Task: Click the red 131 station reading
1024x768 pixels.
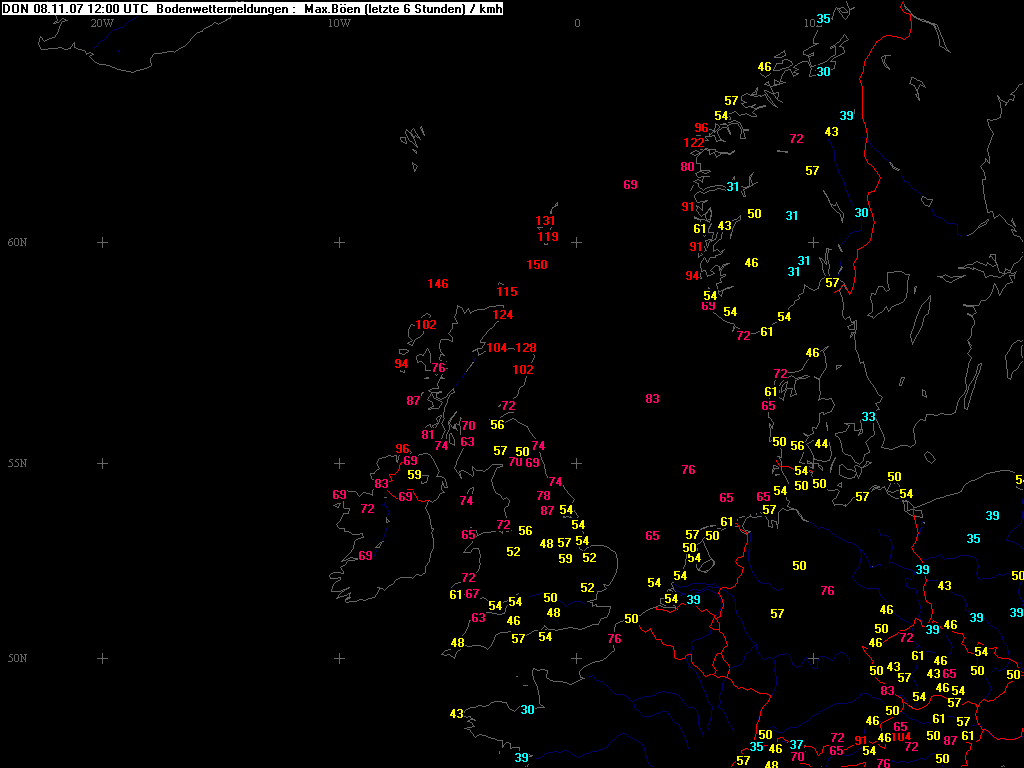Action: pos(545,221)
